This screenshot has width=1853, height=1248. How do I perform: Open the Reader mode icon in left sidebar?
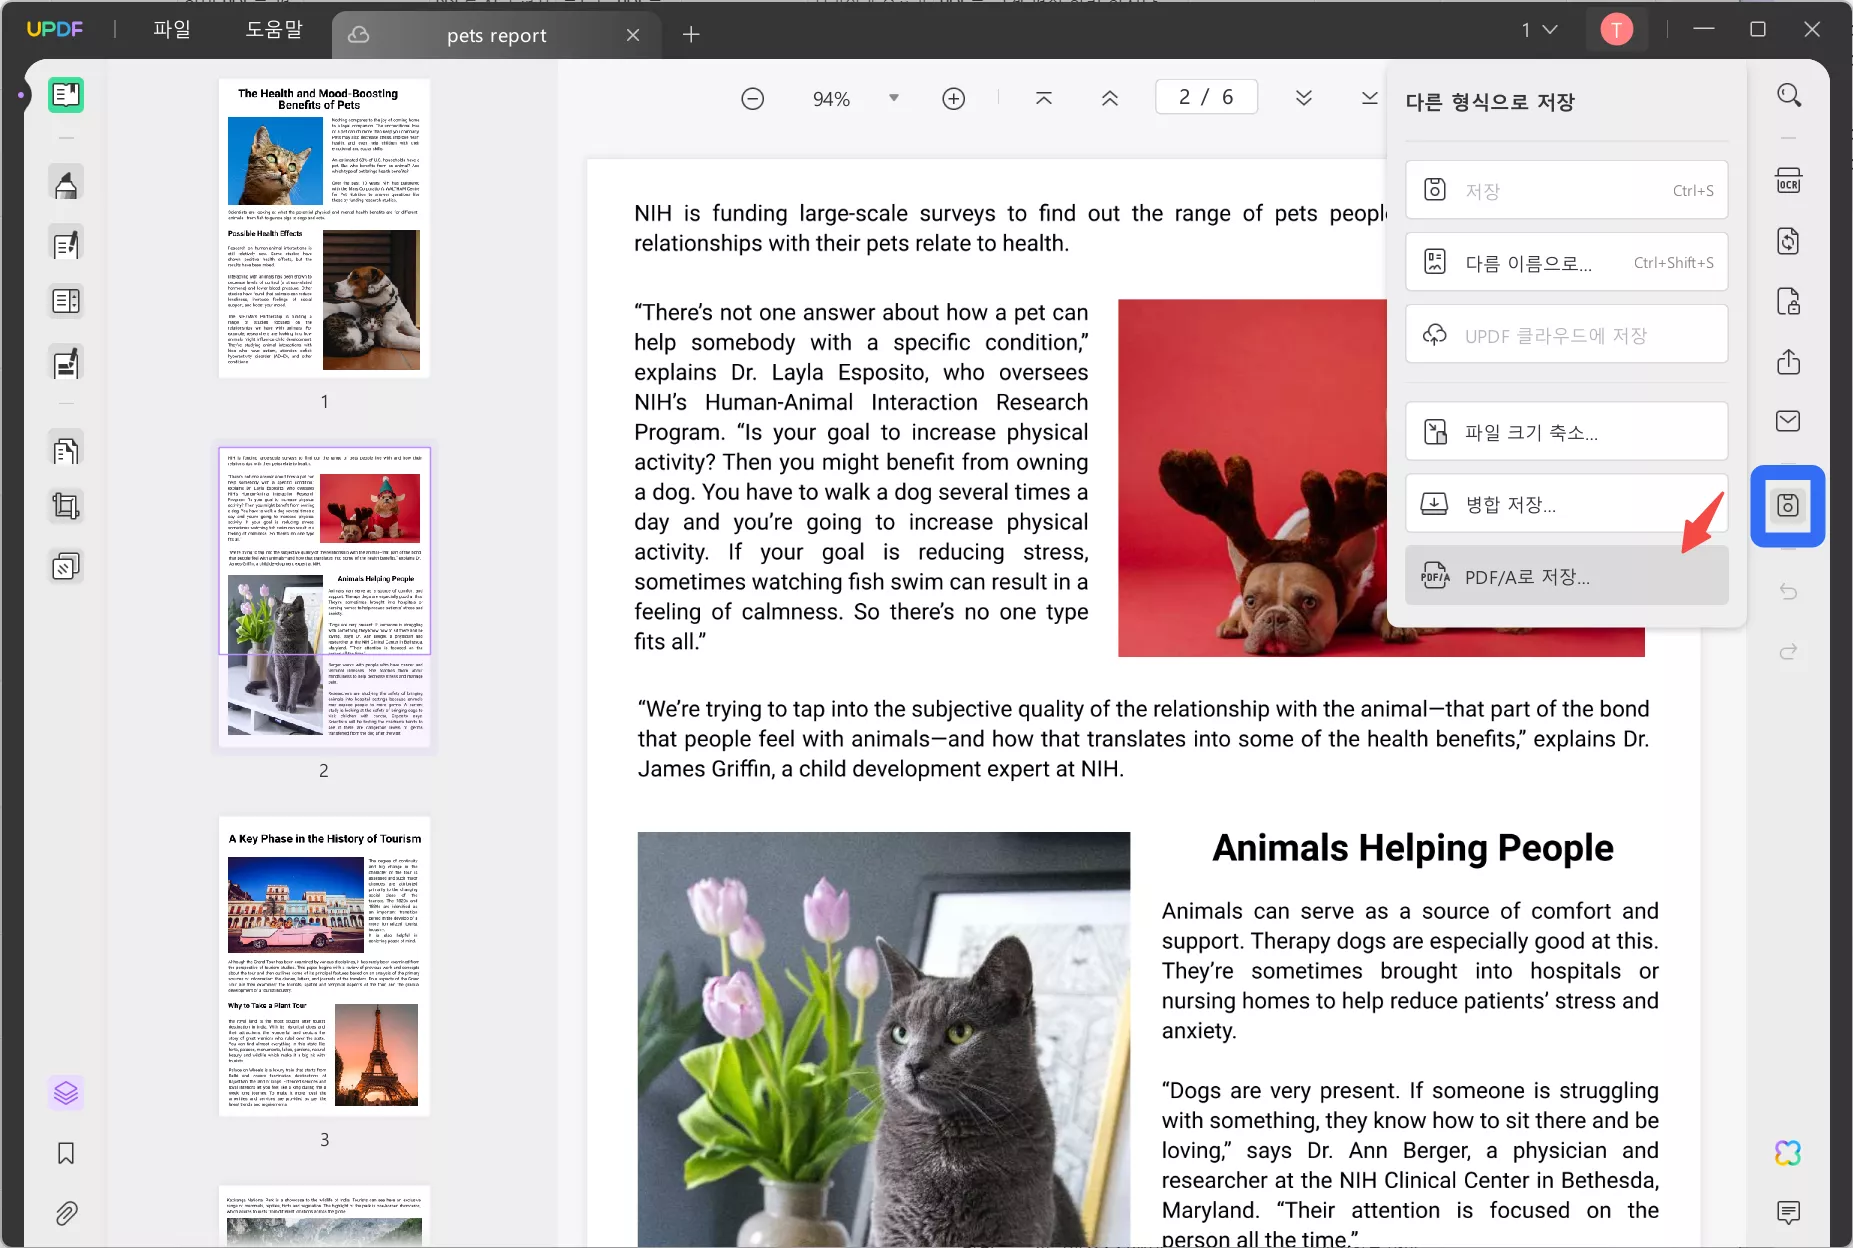(x=66, y=95)
